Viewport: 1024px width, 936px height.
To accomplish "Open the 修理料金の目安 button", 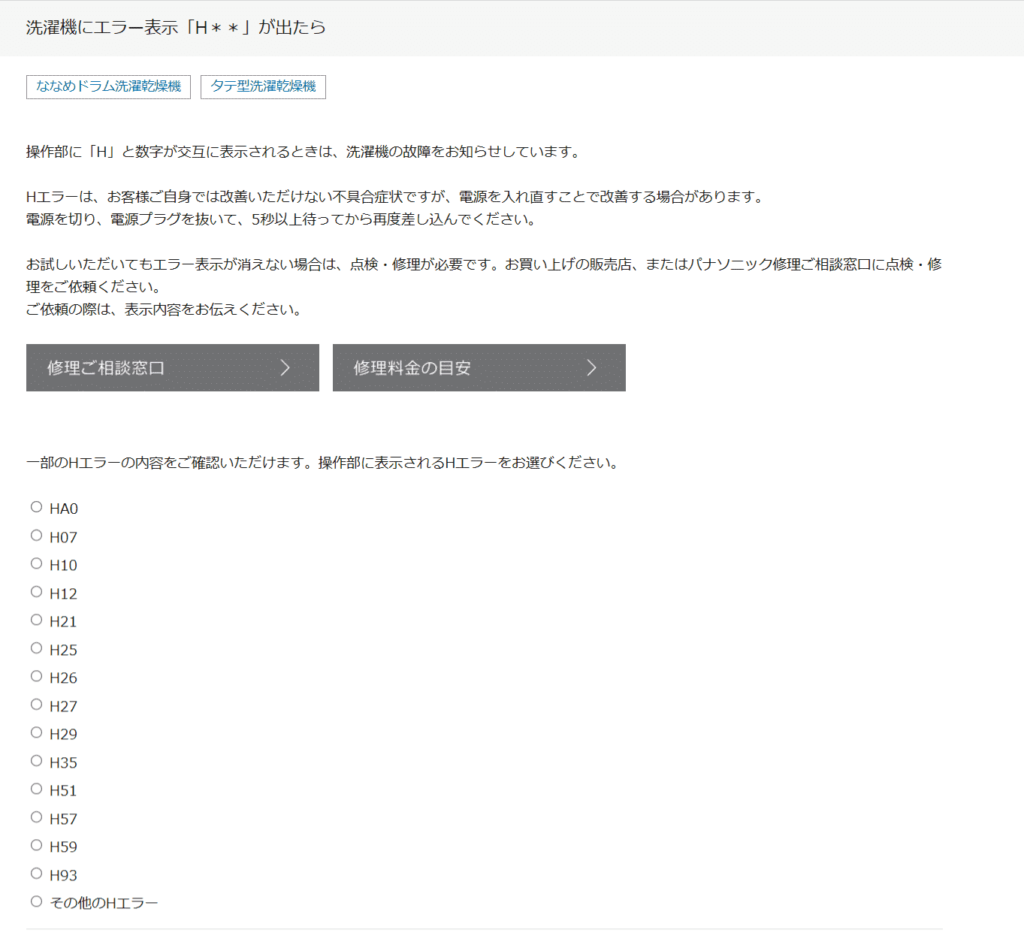I will pyautogui.click(x=478, y=368).
